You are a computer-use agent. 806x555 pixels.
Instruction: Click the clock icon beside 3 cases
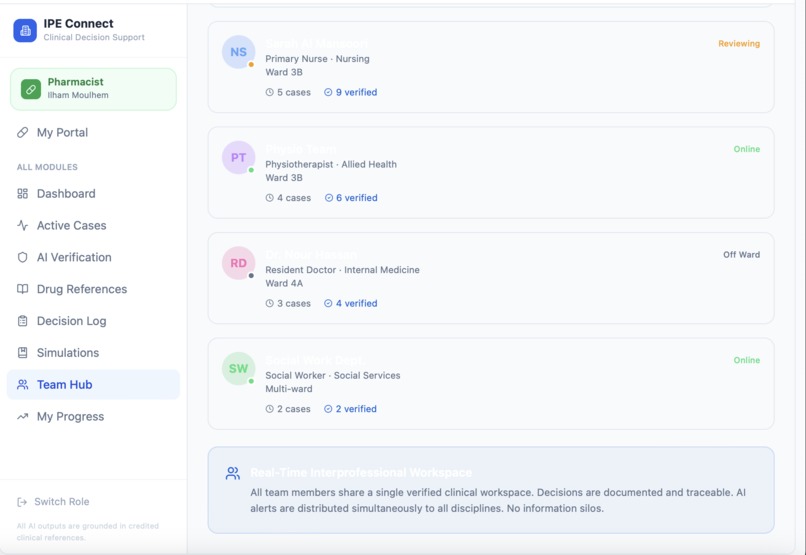[x=269, y=304]
